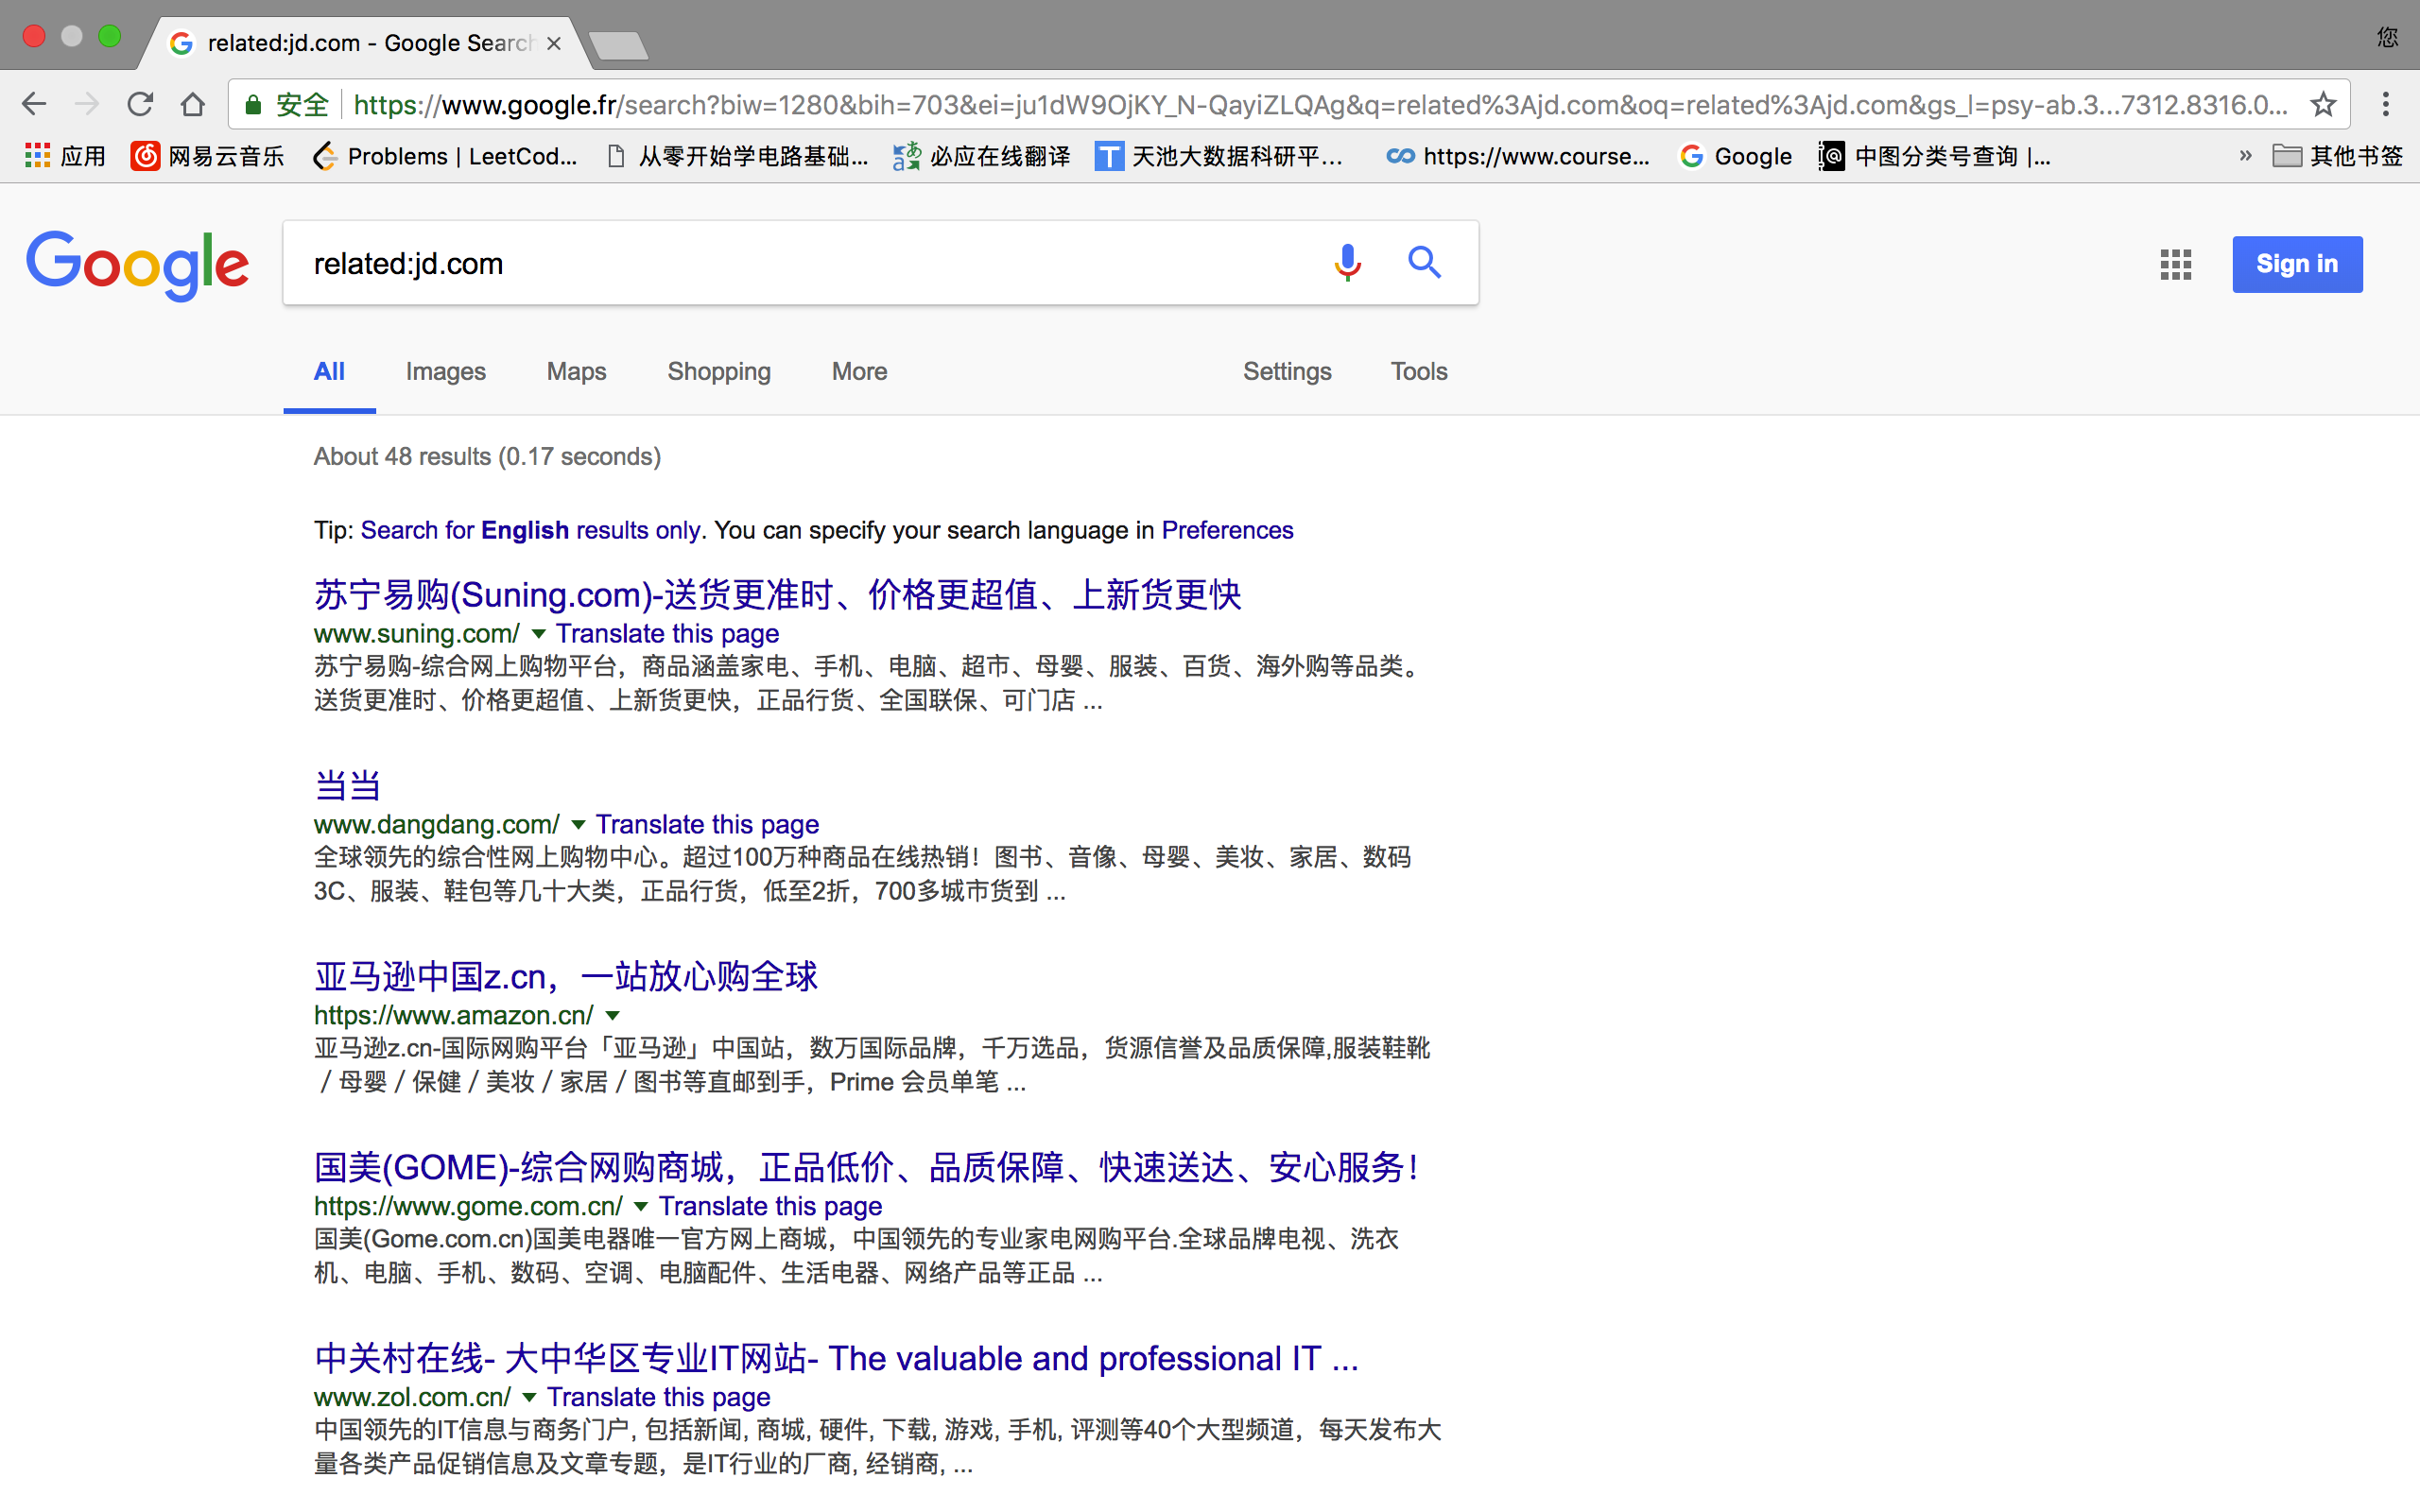
Task: Bookmark this page with the star icon
Action: click(2323, 104)
